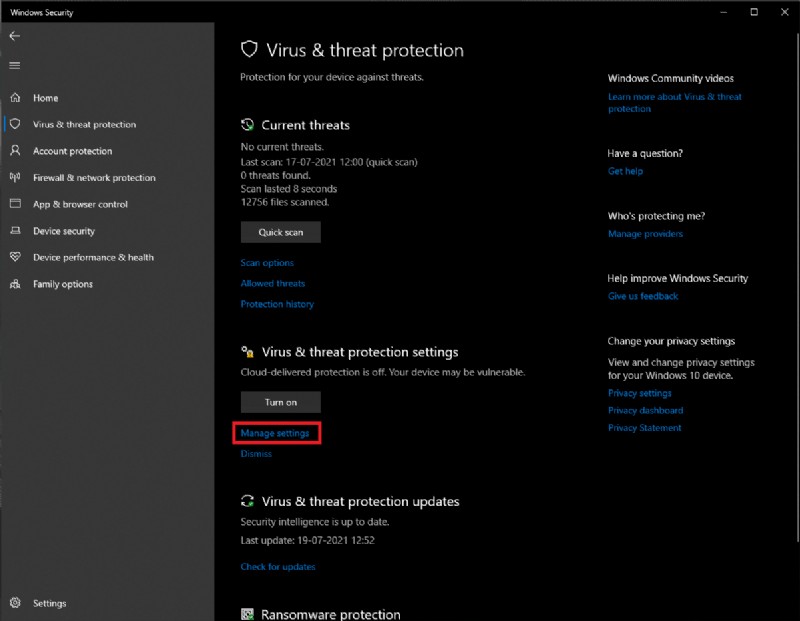
Task: Minimize the Windows Security window
Action: pyautogui.click(x=723, y=12)
